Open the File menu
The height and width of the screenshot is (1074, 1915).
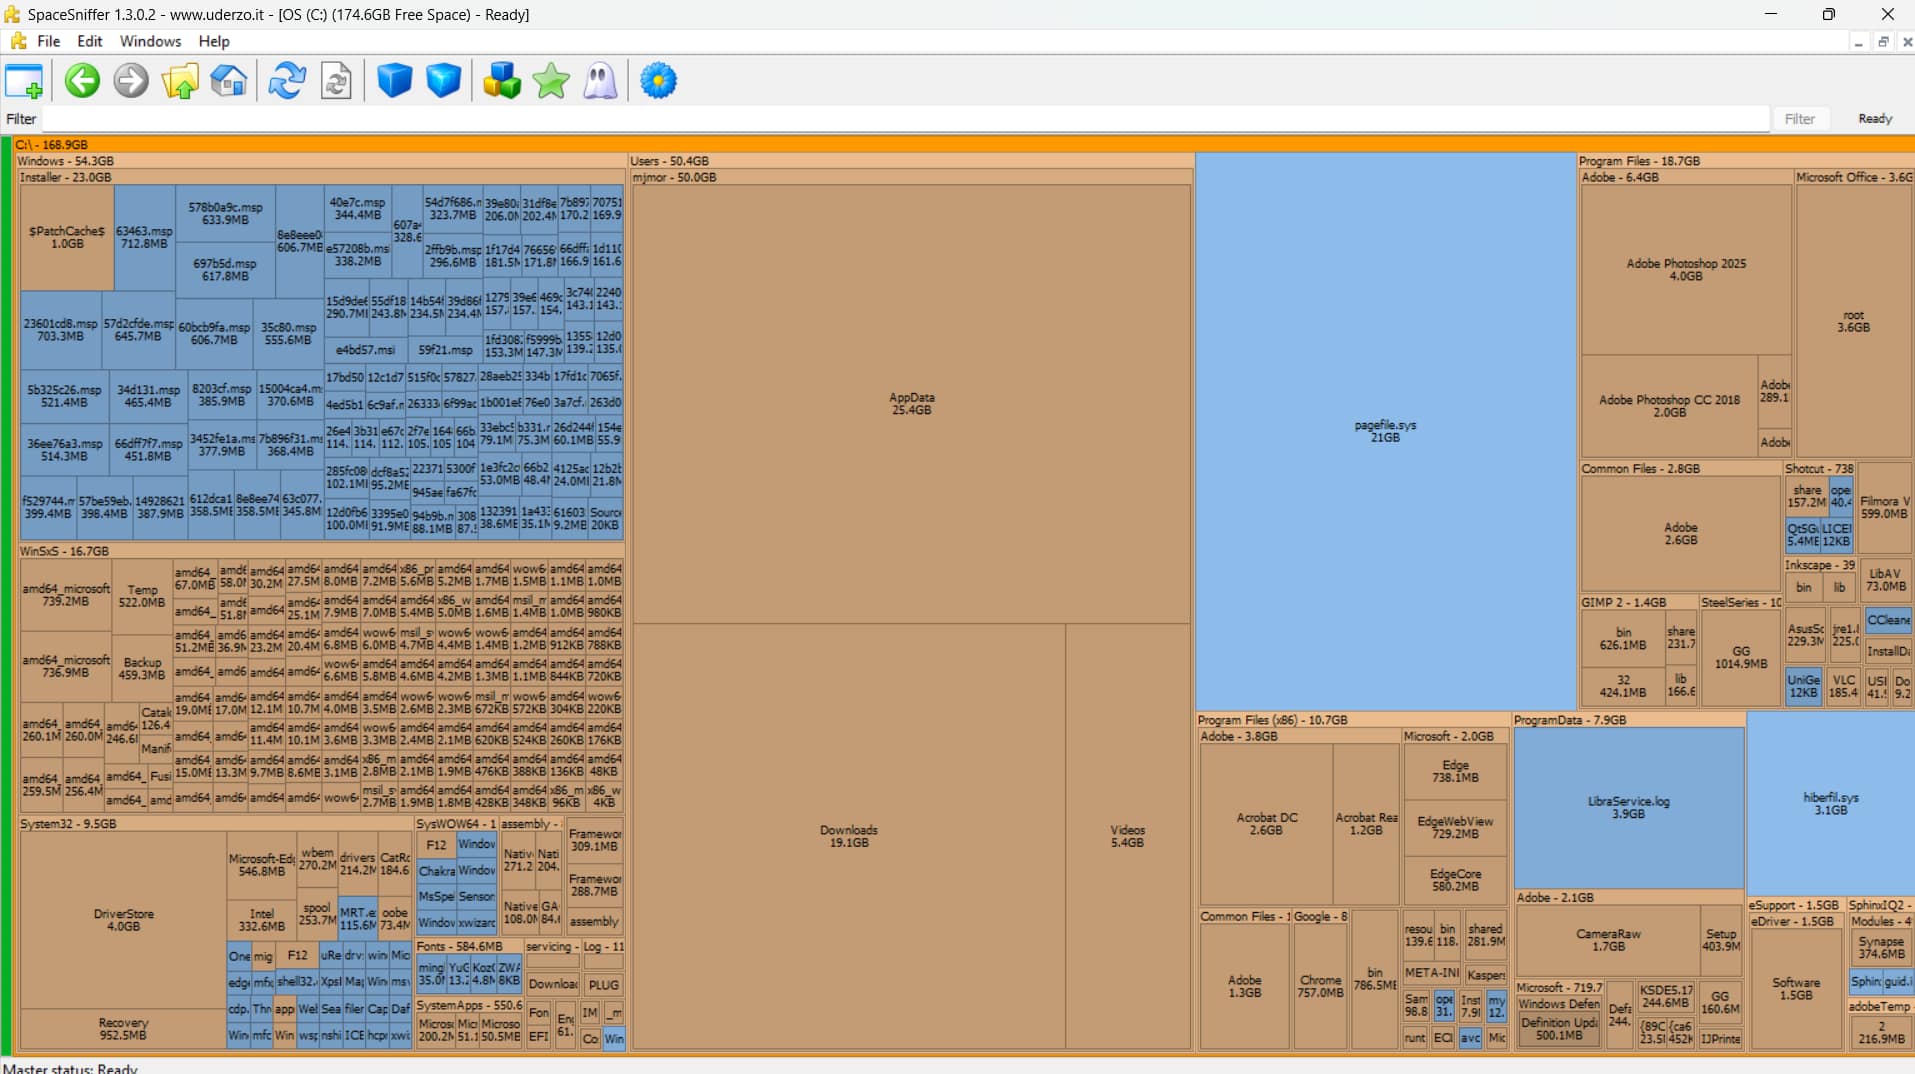(48, 41)
